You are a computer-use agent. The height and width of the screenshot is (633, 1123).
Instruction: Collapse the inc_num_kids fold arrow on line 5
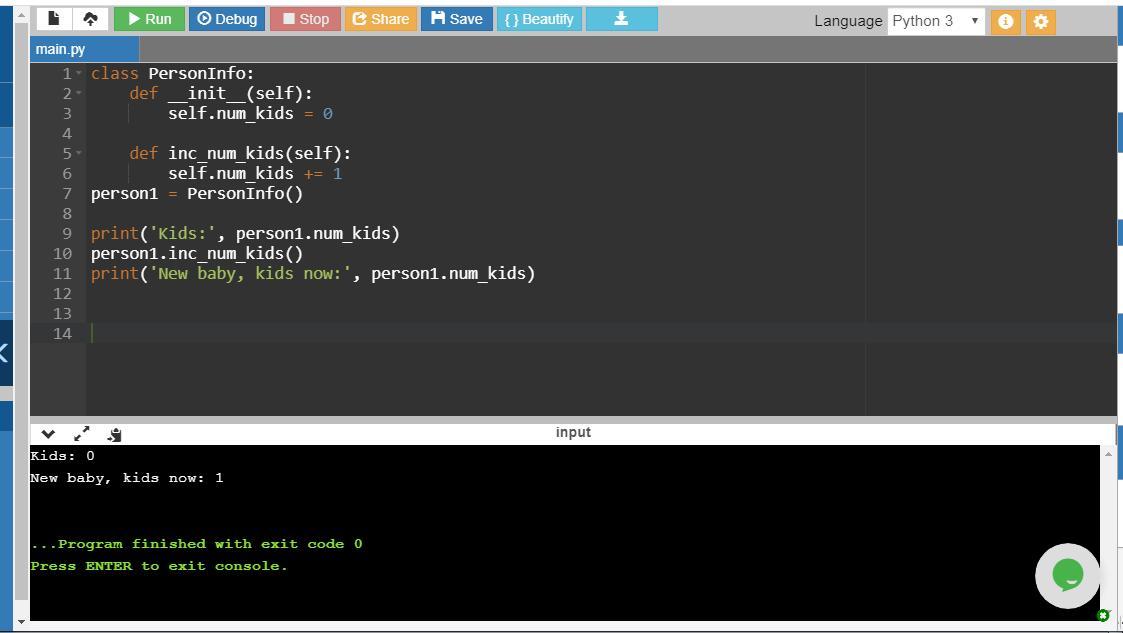pos(79,154)
